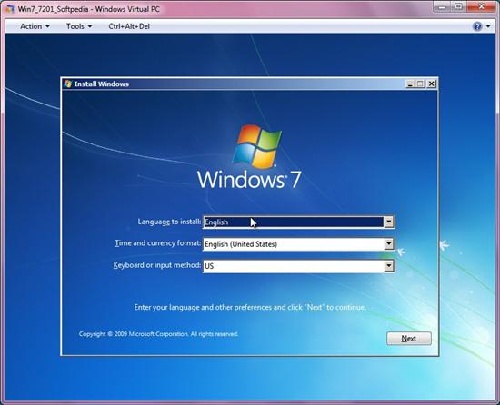Click the Windows Virtual PC title bar icon
Viewport: 500px width, 405px height.
click(10, 9)
